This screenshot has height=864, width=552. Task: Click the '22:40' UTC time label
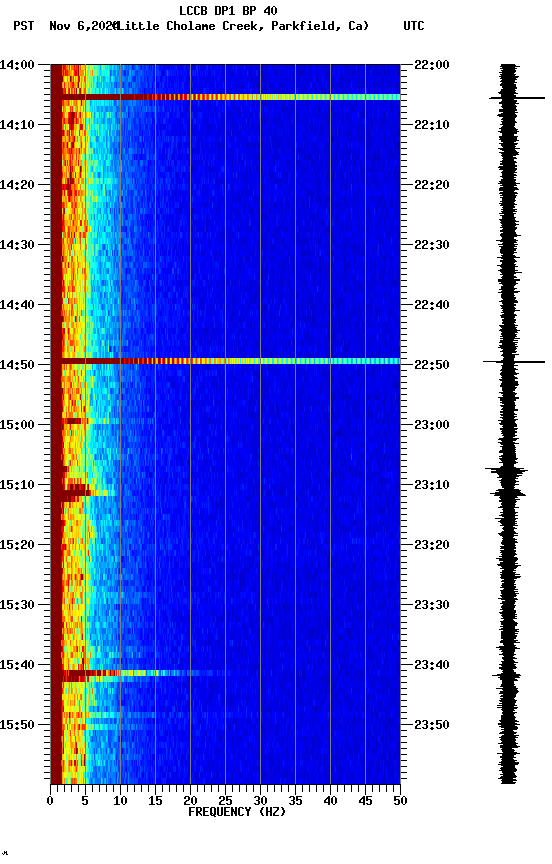[432, 305]
